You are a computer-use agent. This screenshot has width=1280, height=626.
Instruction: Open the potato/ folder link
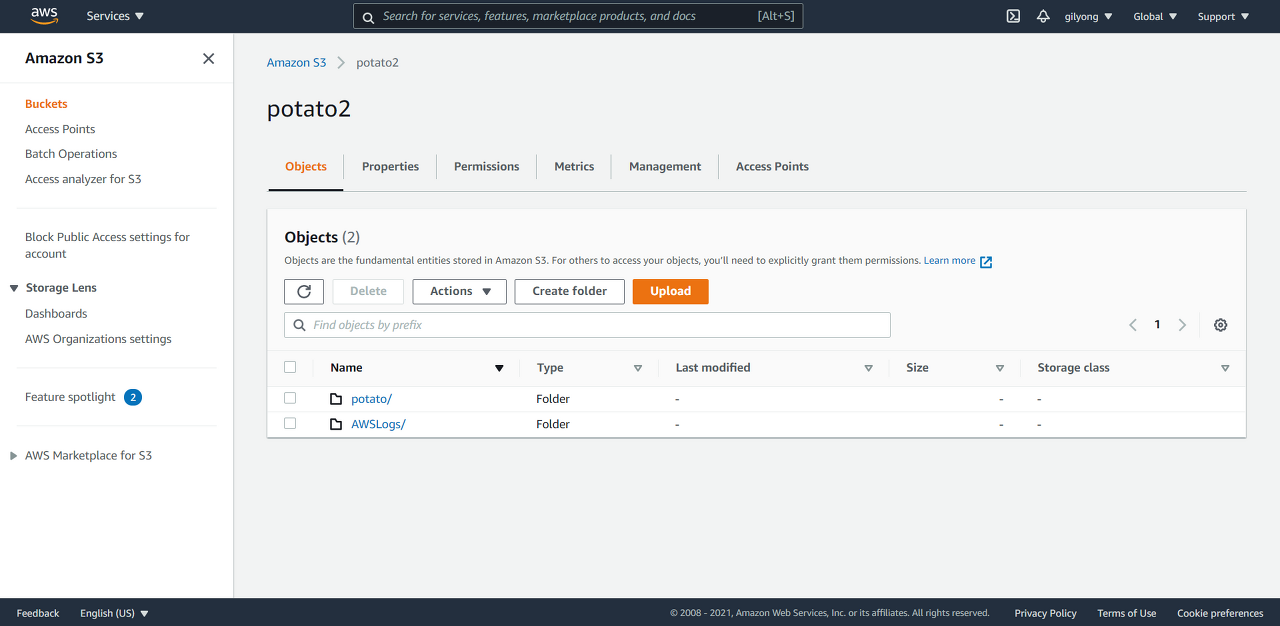click(x=371, y=399)
